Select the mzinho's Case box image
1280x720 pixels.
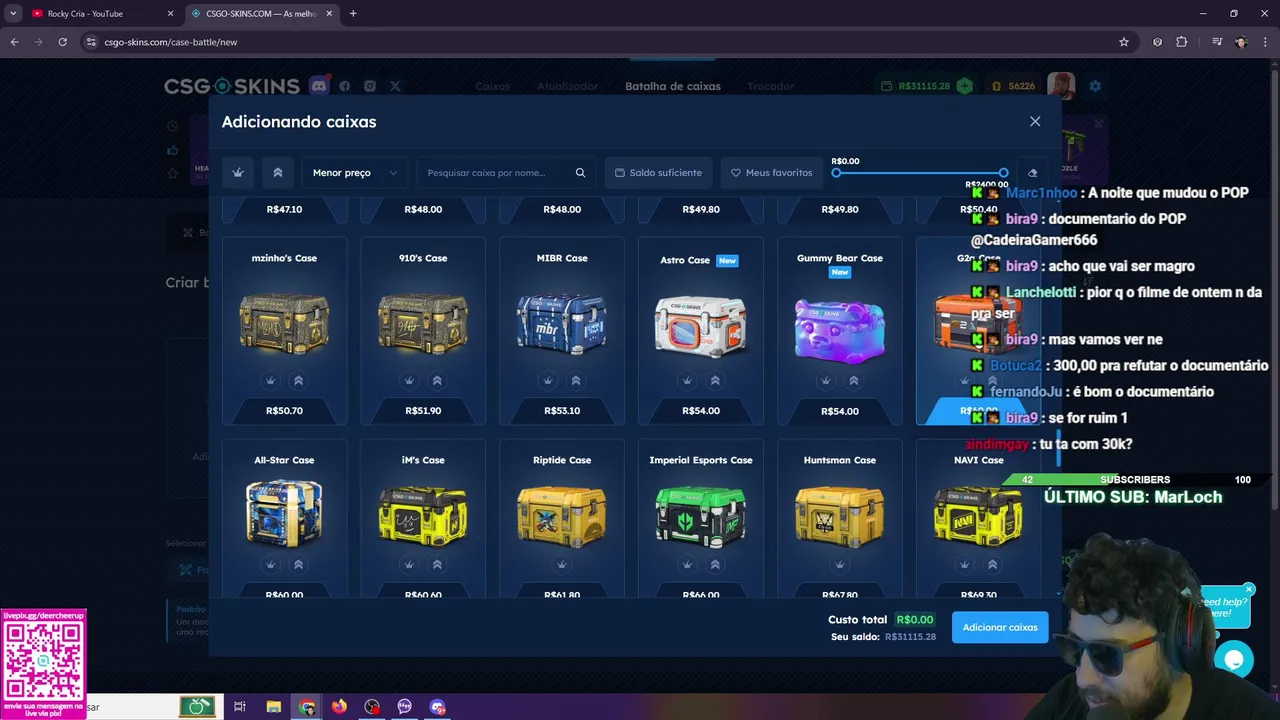(x=284, y=323)
